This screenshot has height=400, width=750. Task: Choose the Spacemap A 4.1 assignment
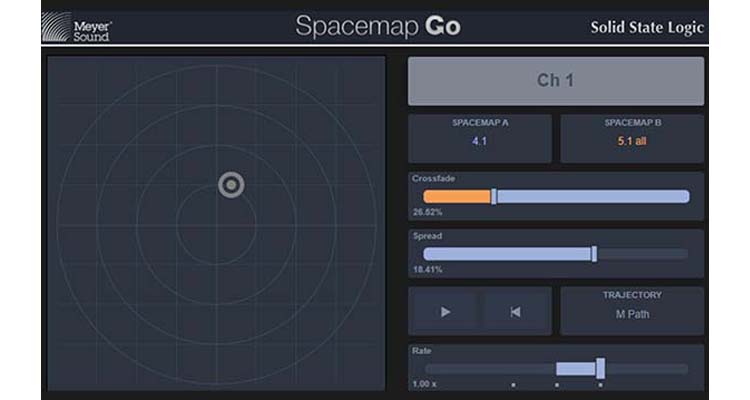(480, 139)
